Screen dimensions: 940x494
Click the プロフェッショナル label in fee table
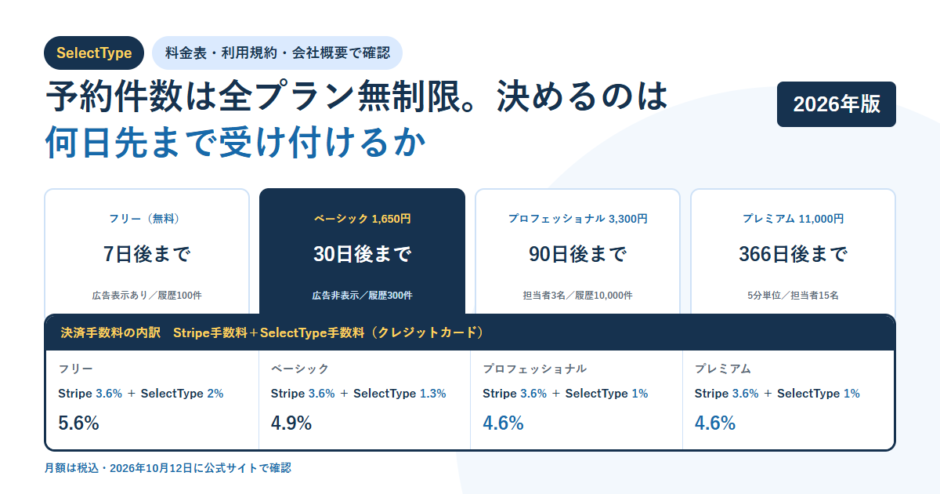[535, 369]
